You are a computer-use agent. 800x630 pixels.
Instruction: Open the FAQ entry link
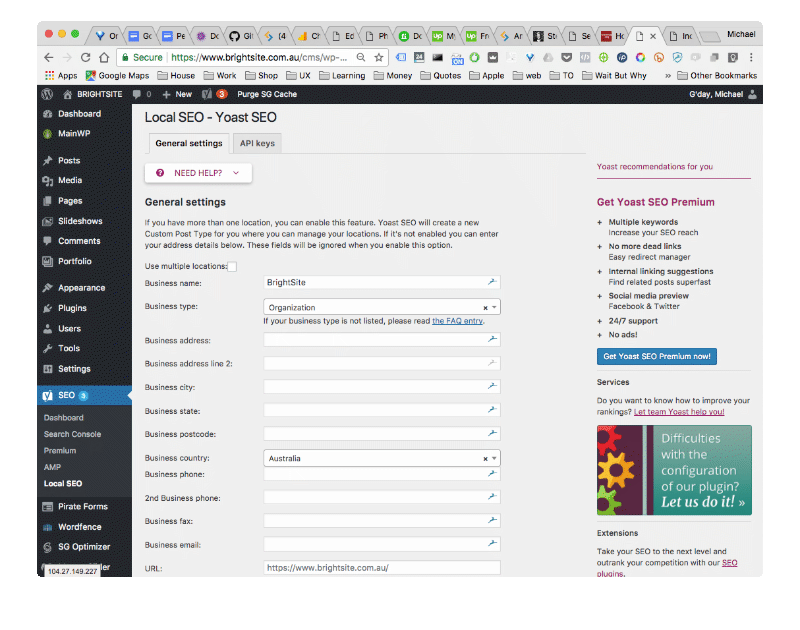tap(457, 321)
